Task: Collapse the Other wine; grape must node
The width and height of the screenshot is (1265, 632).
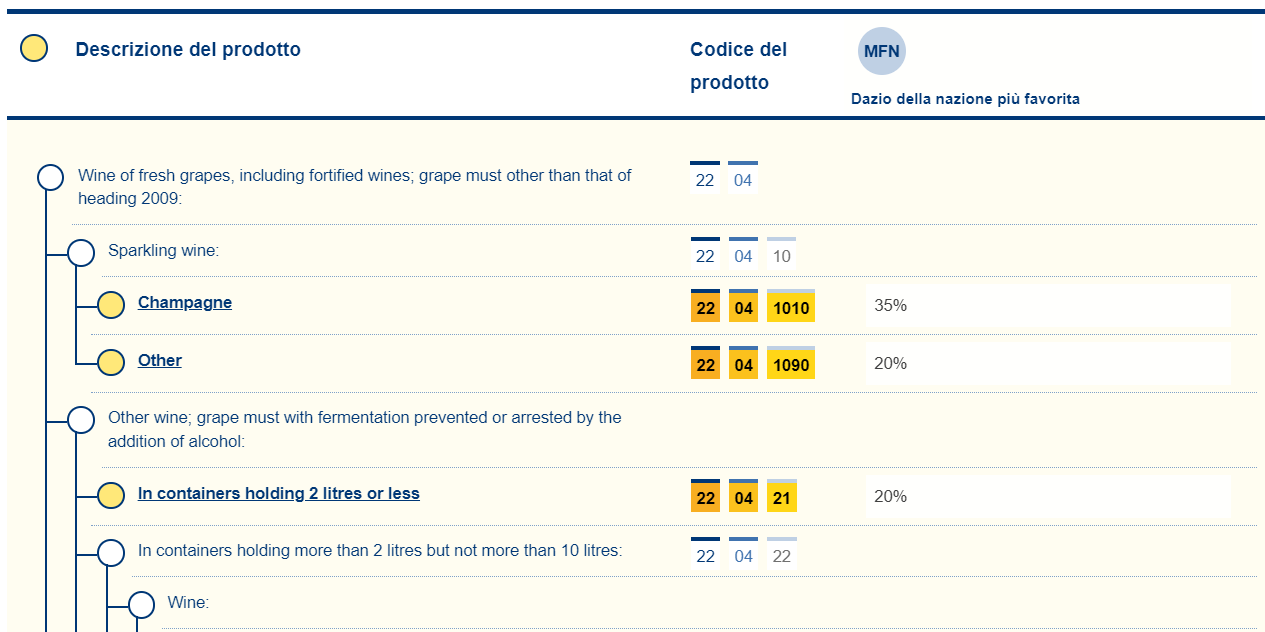Action: pos(81,419)
